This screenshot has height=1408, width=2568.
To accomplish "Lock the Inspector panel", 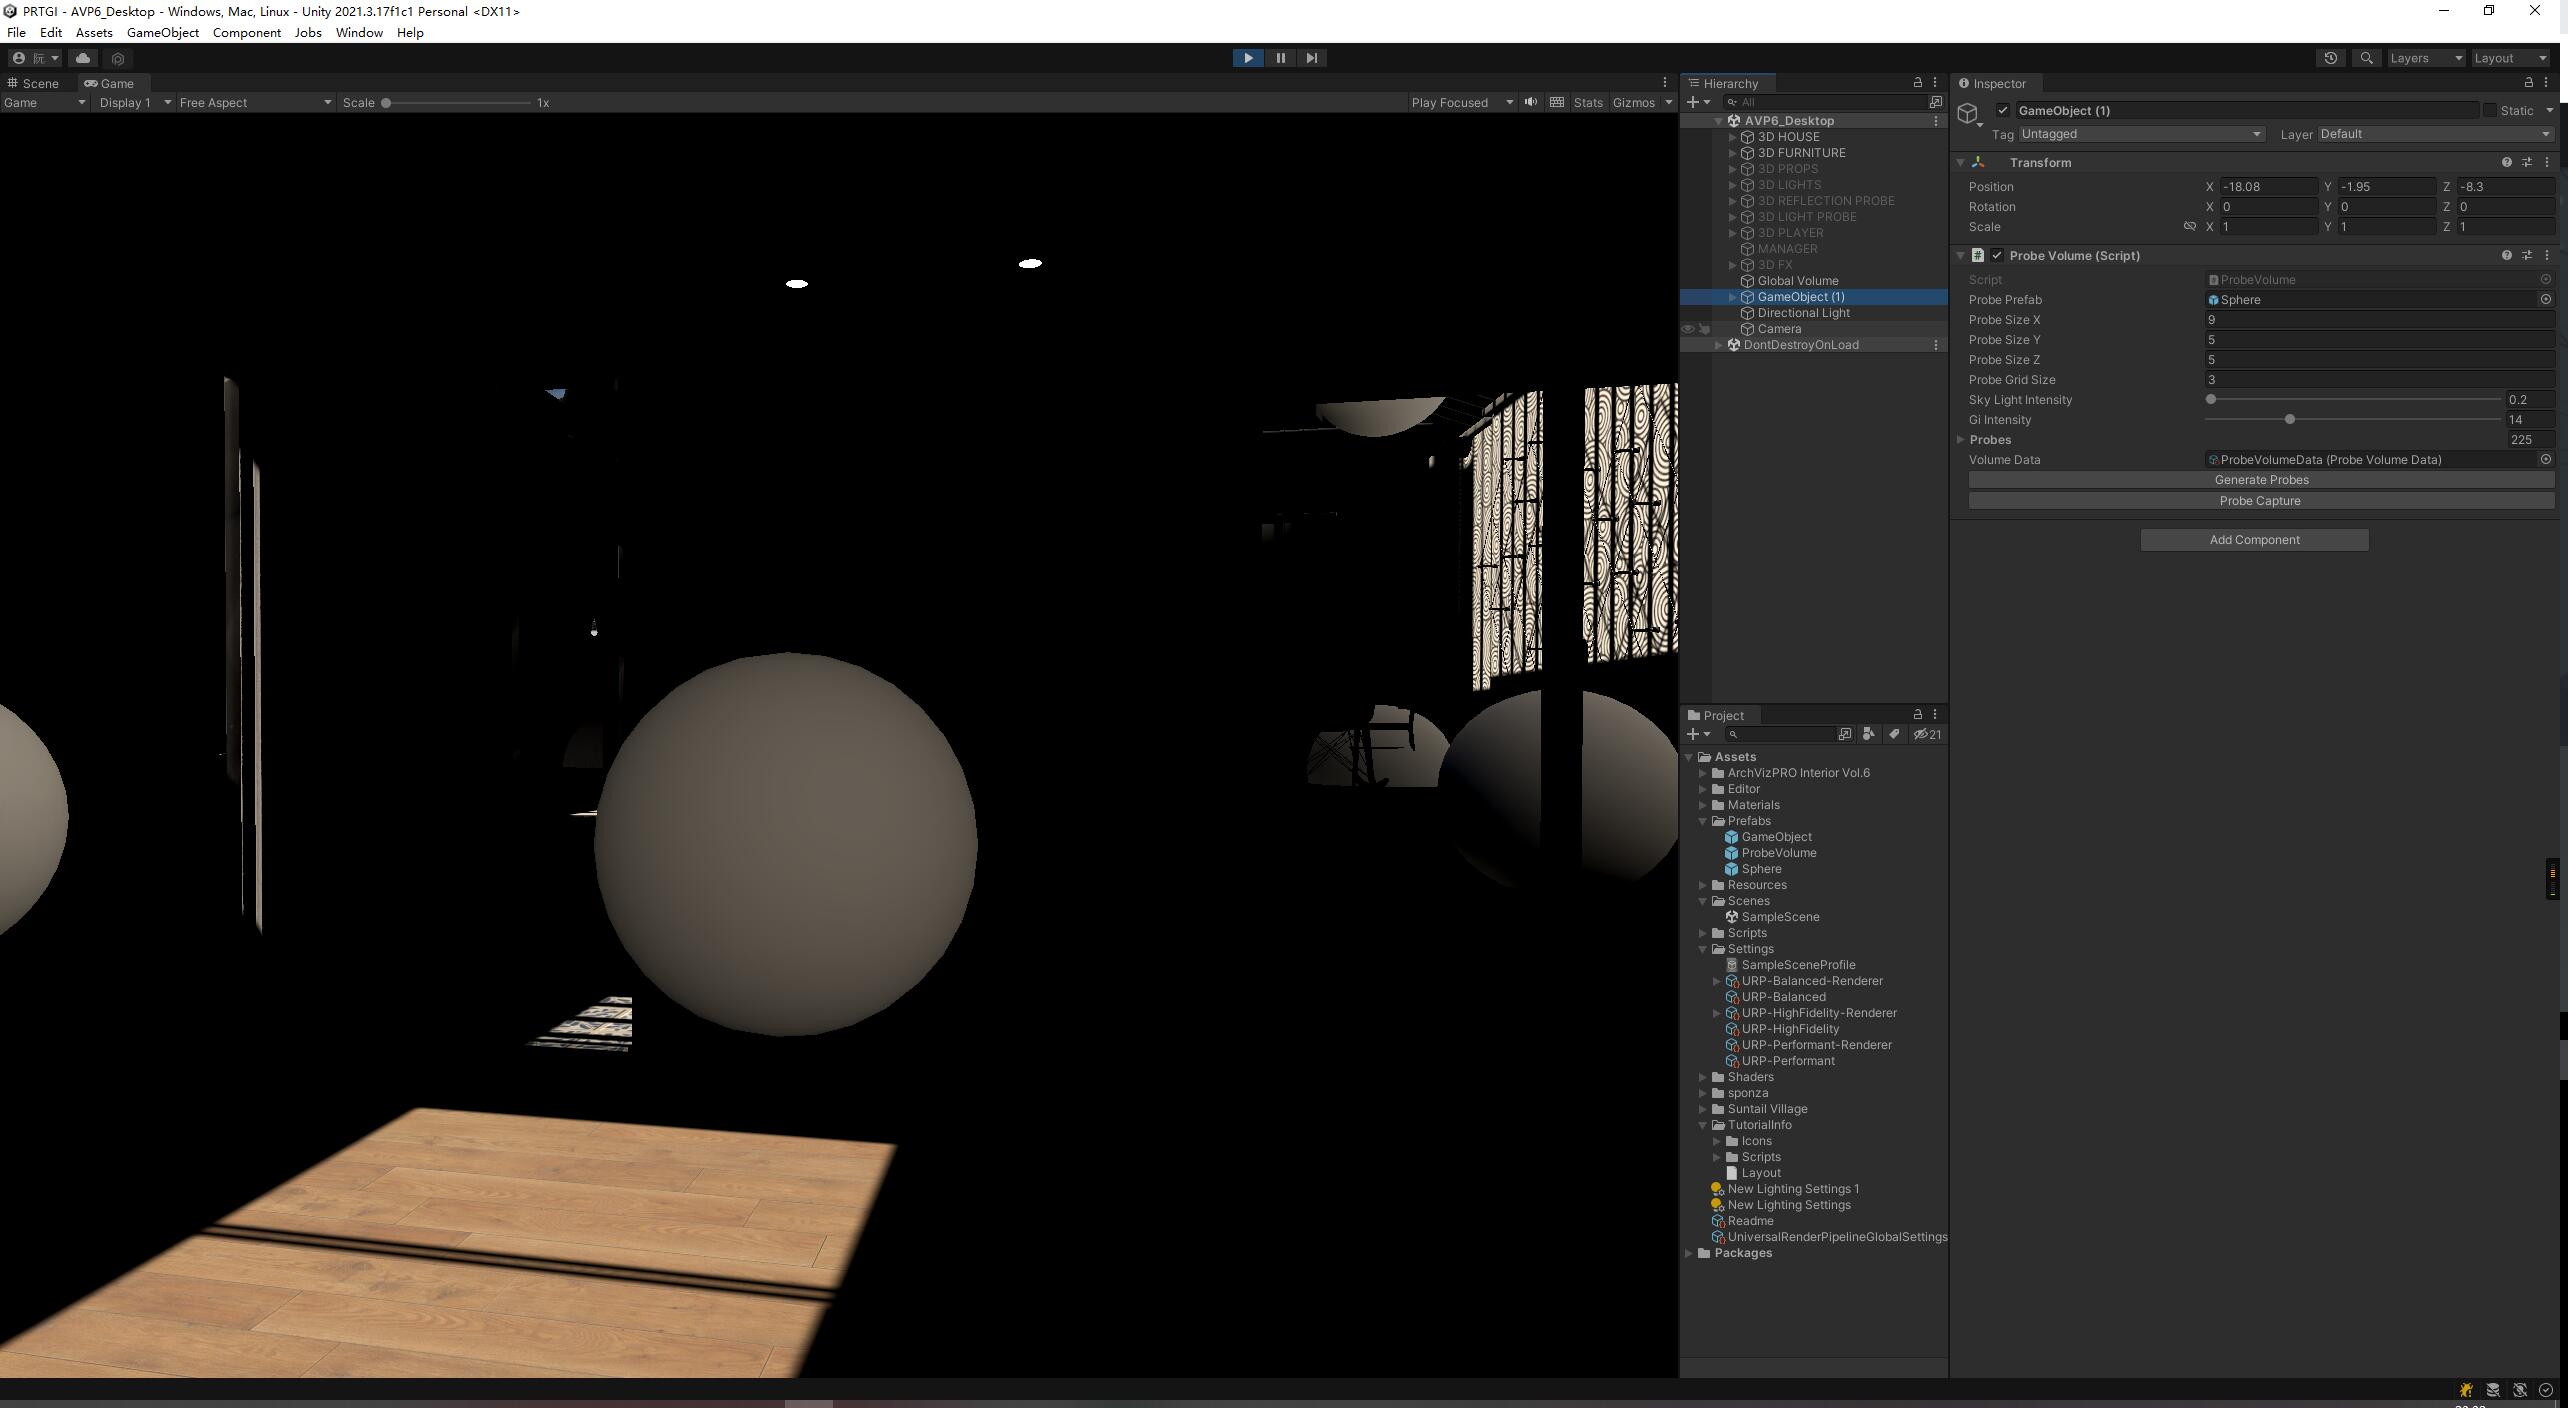I will click(x=2529, y=82).
